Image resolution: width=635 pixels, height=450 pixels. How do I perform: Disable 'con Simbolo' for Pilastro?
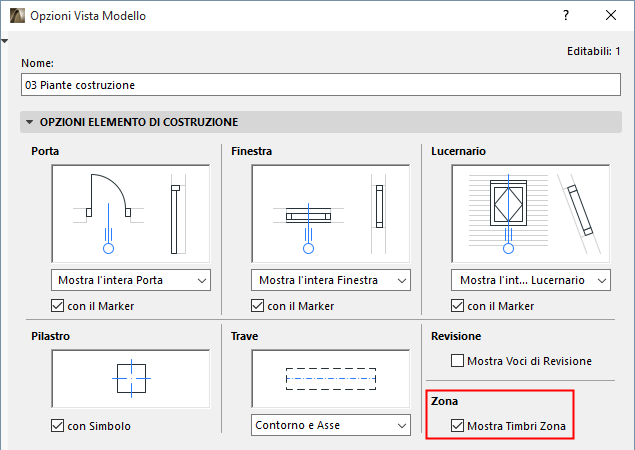pyautogui.click(x=59, y=426)
